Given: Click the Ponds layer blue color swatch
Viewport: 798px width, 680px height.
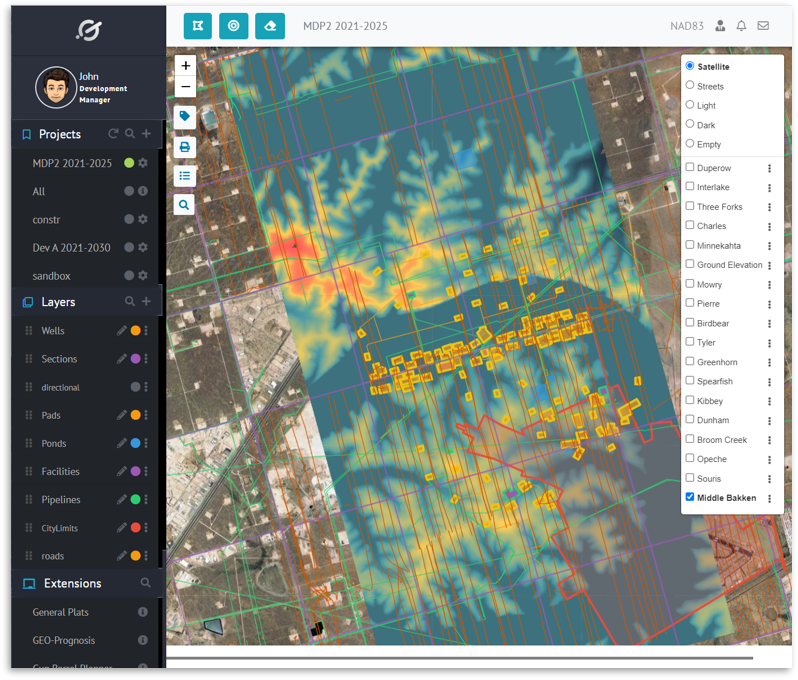Looking at the screenshot, I should click(x=135, y=443).
